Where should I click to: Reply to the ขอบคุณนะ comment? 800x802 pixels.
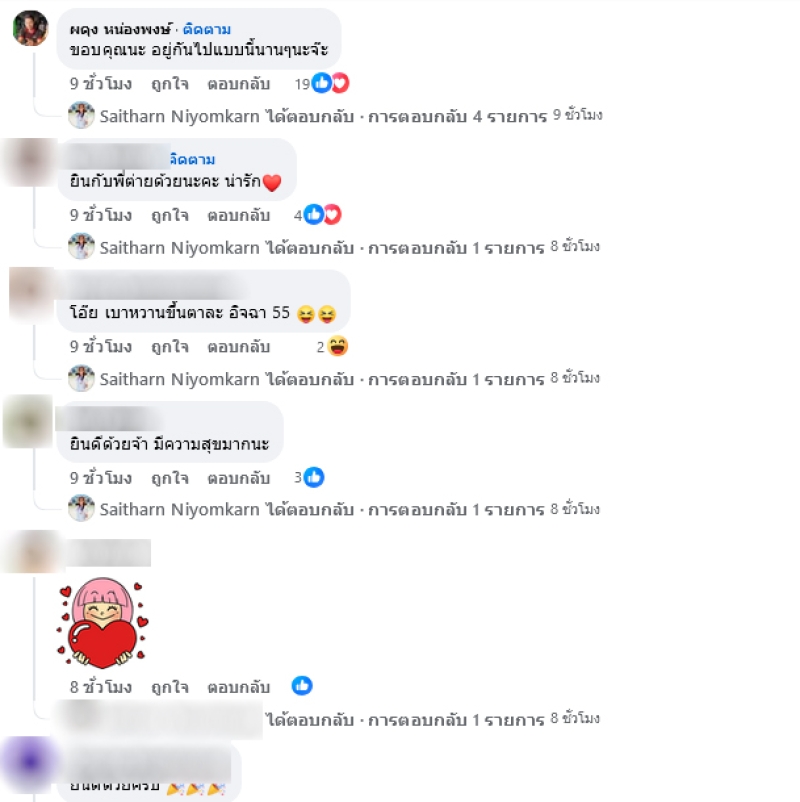[x=238, y=83]
